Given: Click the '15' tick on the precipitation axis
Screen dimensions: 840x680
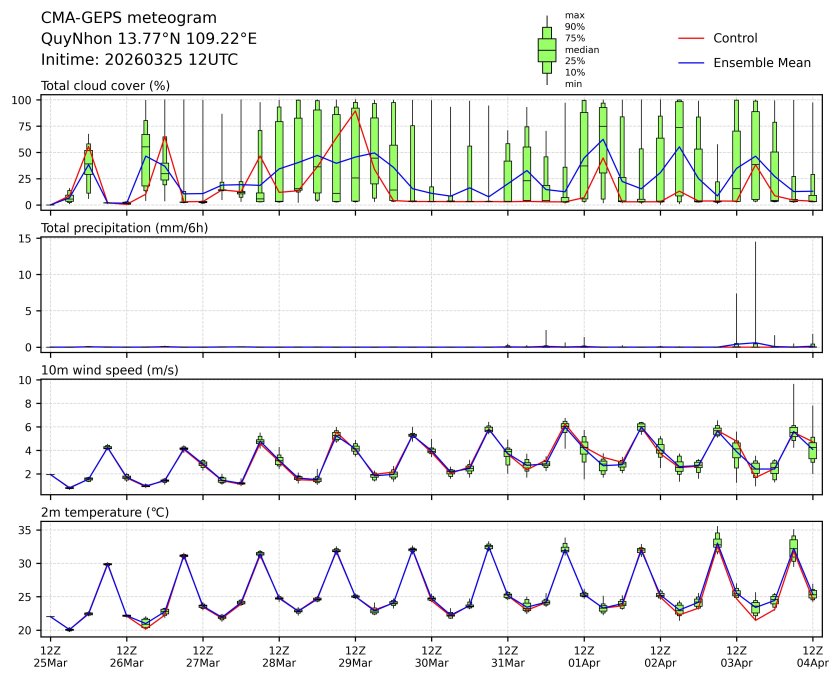Looking at the screenshot, I should (27, 238).
